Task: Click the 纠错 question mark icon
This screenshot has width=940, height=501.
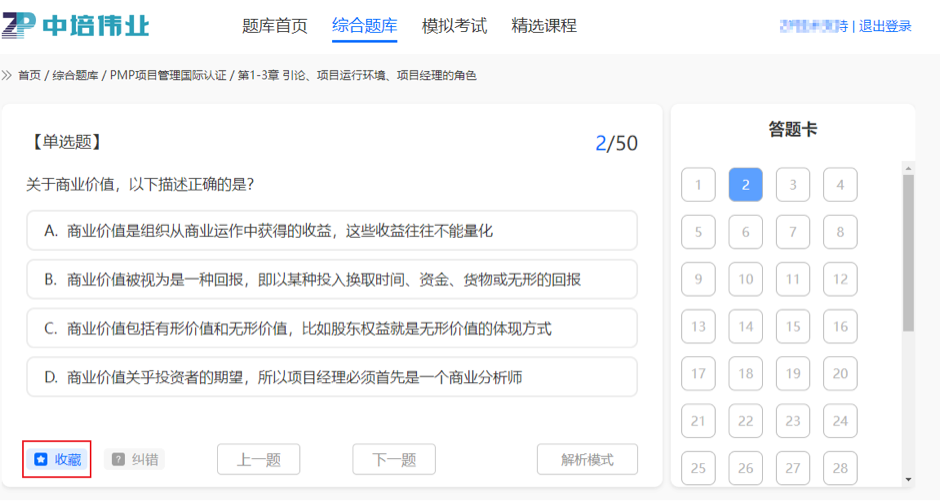Action: pos(118,460)
